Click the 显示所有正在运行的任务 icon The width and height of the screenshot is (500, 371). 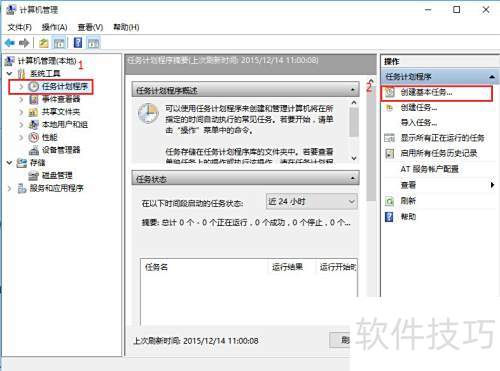point(389,138)
